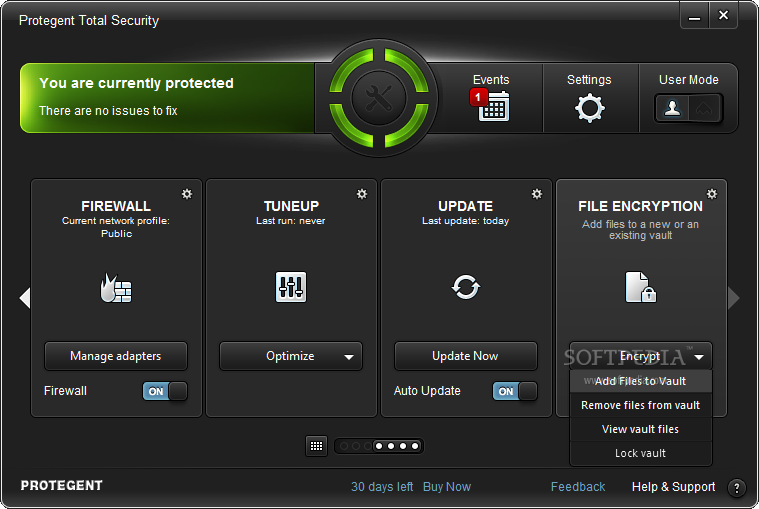Click the Firewall flame and wall icon
Viewport: 759px width, 509px height.
tap(116, 287)
